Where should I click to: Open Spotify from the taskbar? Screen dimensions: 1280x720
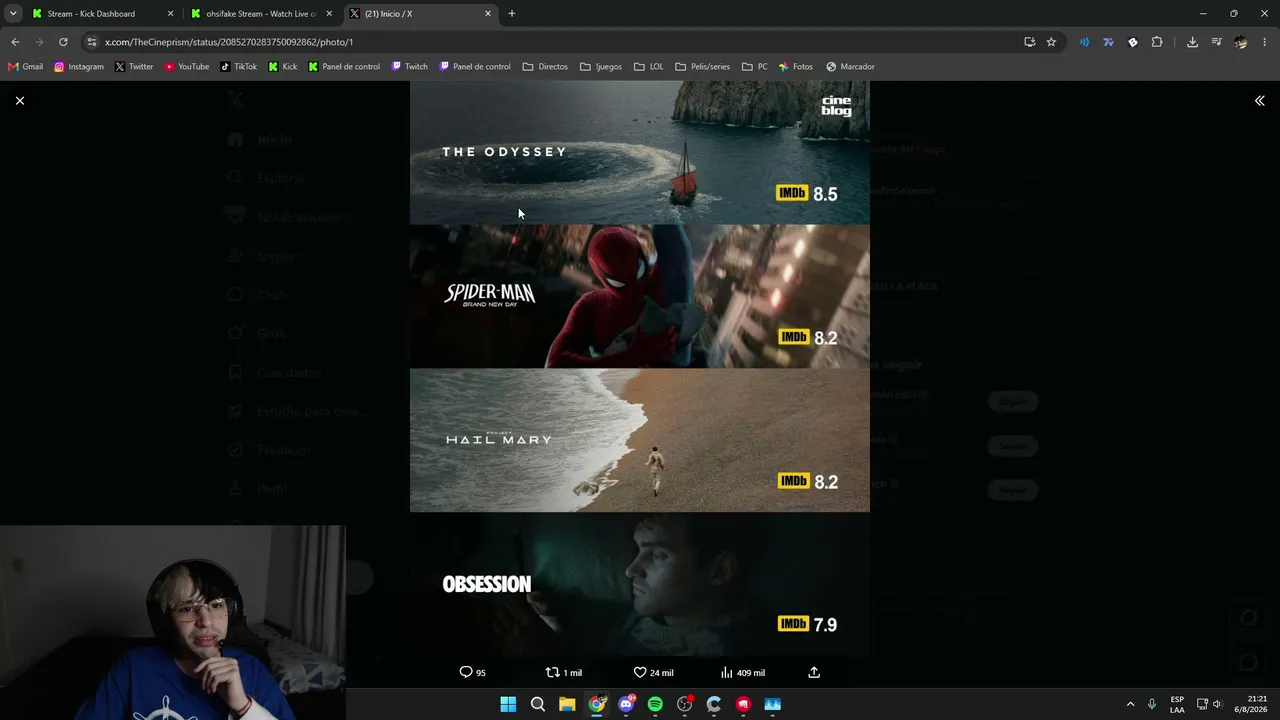pos(655,704)
